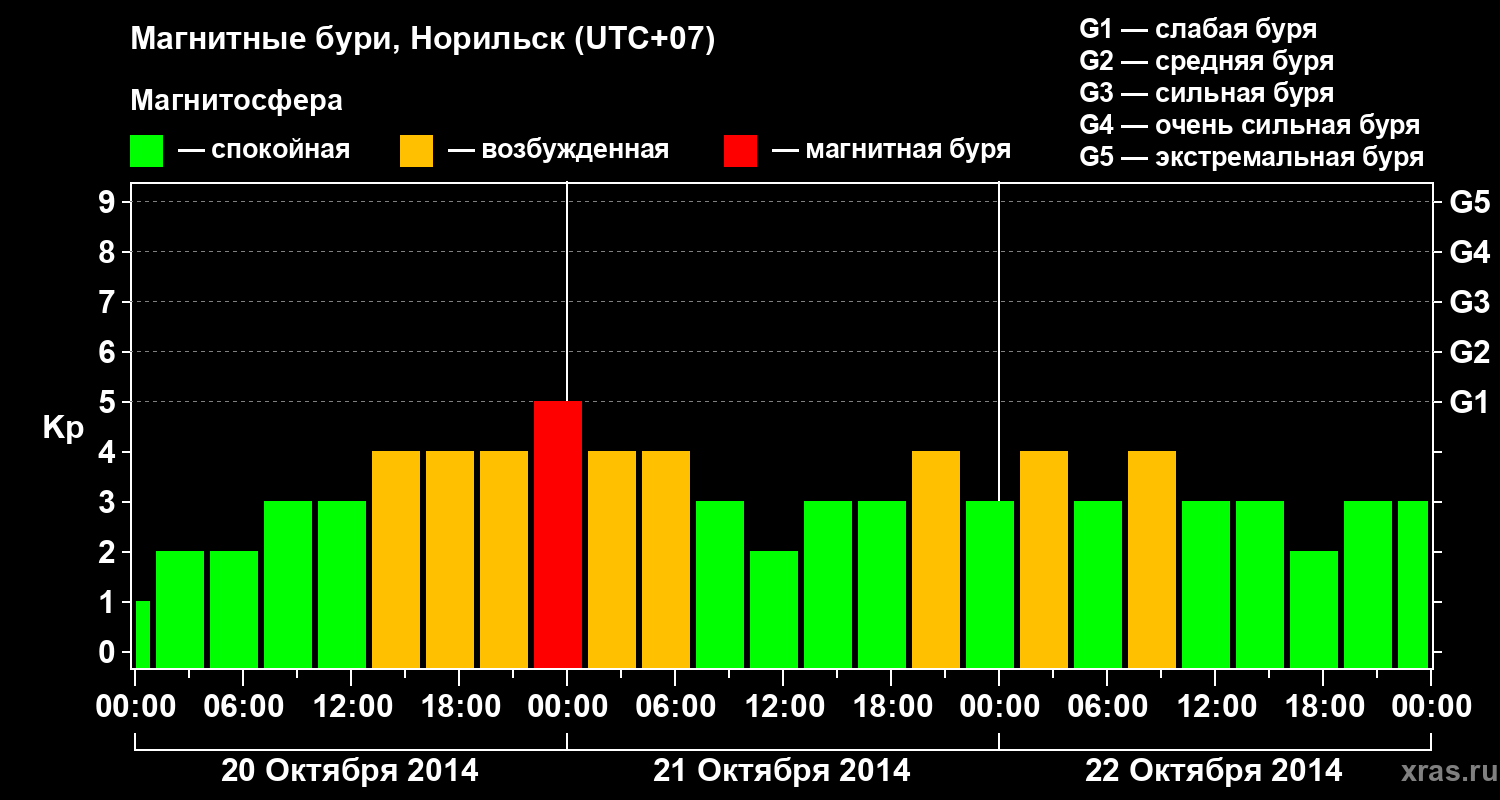Screen dimensions: 1500x800
Task: Click the G2 right-axis label
Action: click(1469, 352)
